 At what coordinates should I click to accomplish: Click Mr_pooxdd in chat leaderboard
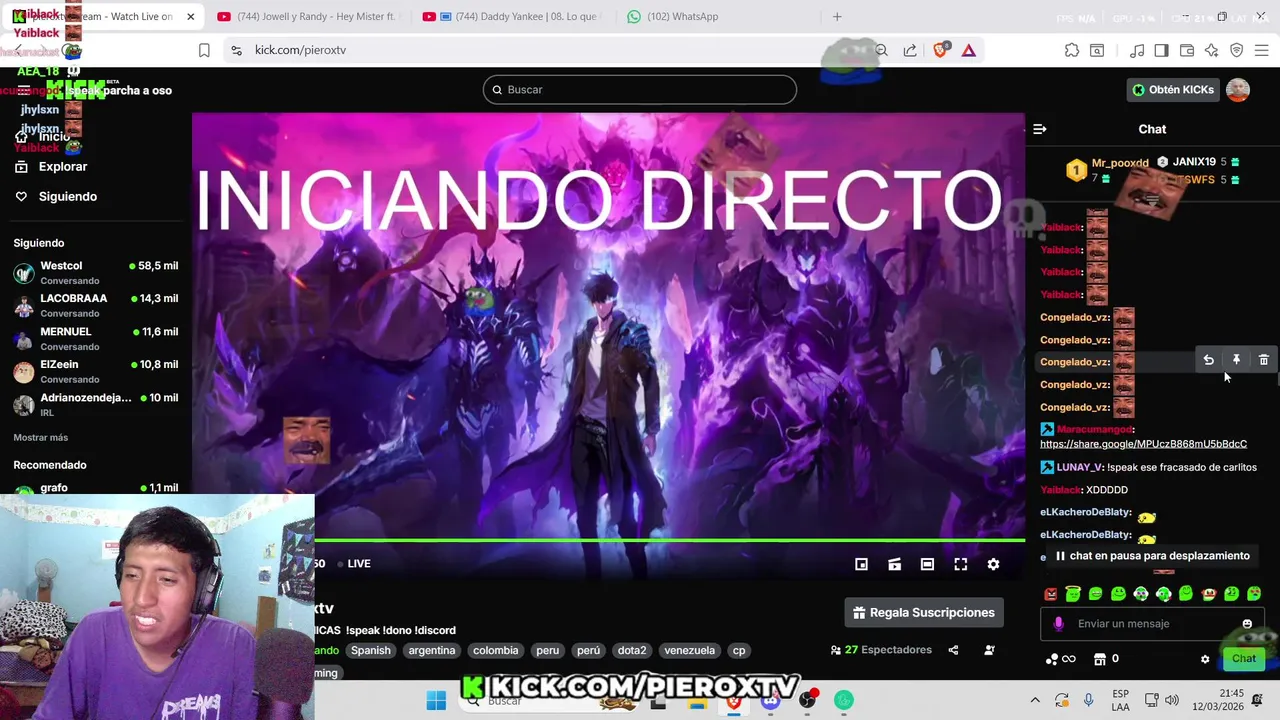pyautogui.click(x=1120, y=163)
